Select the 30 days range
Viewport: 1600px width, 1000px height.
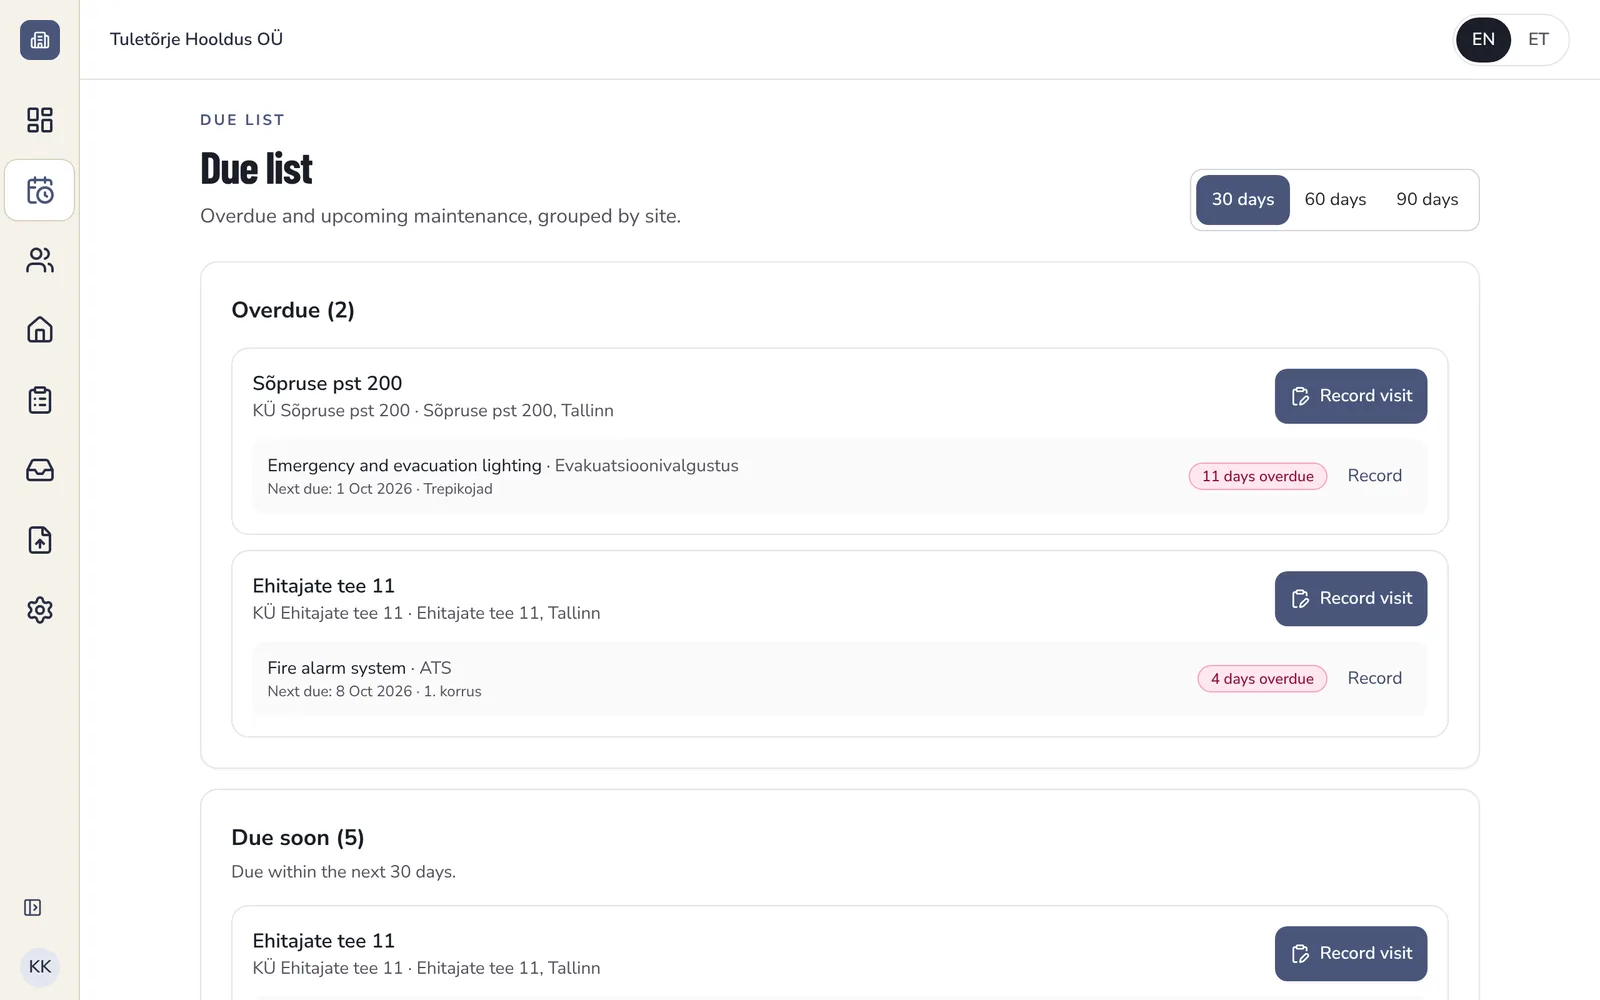pyautogui.click(x=1243, y=200)
